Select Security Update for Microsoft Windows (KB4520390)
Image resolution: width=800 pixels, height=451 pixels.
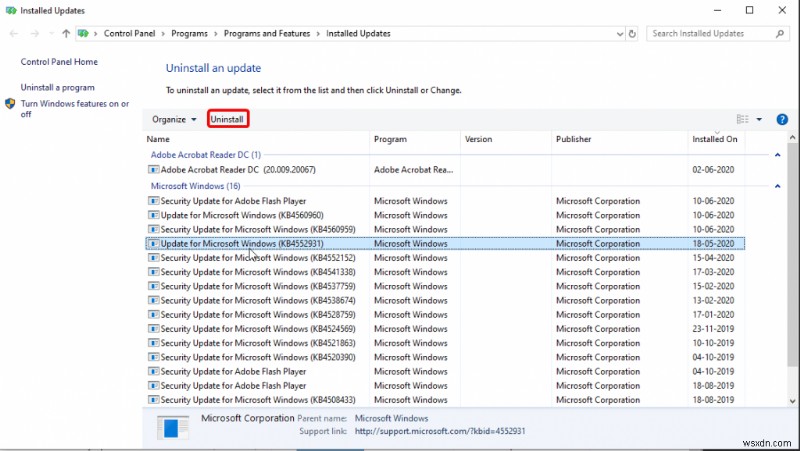[445, 358]
